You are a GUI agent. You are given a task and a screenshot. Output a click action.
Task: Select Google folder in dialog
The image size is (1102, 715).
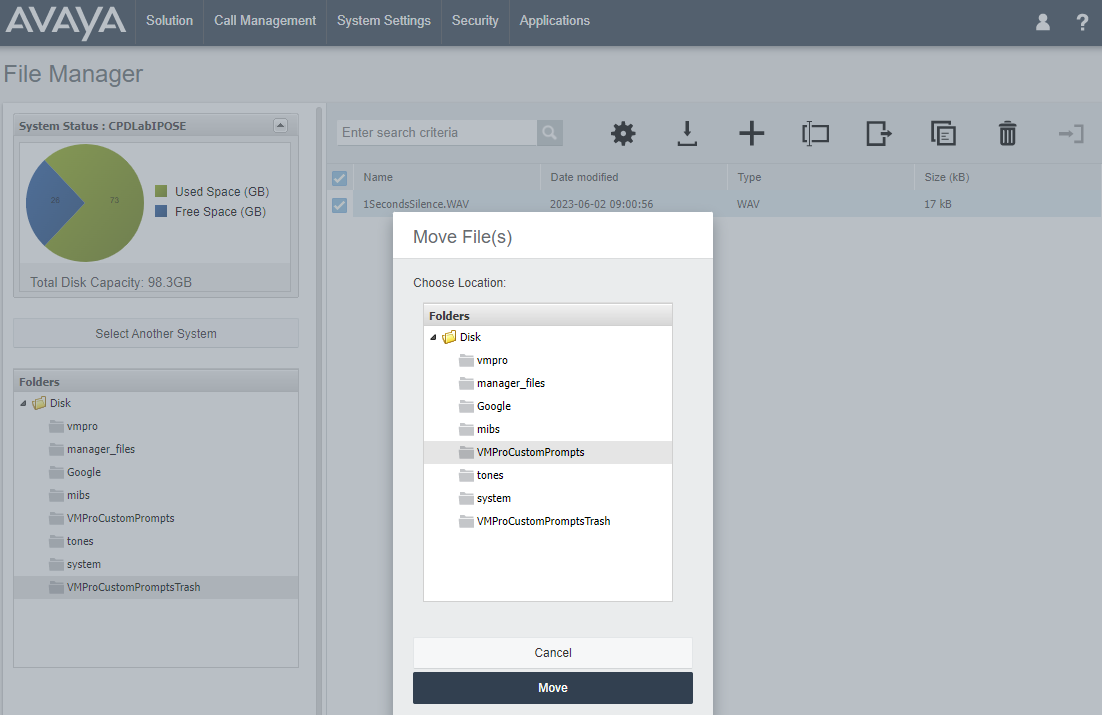(x=548, y=406)
